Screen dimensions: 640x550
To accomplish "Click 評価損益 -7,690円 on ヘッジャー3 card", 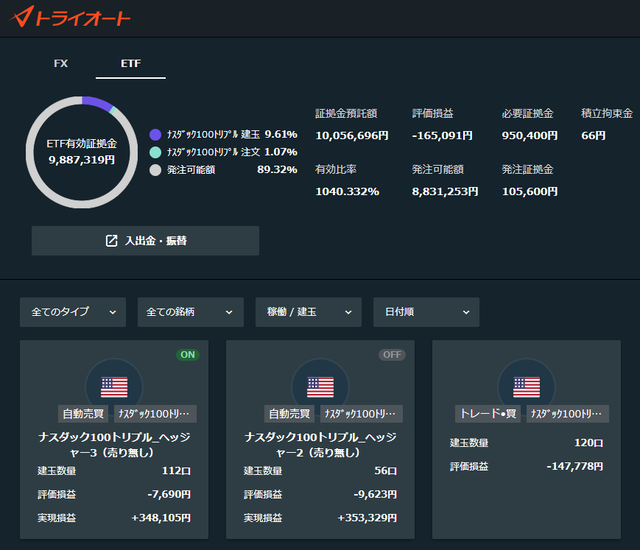I will 114,495.
